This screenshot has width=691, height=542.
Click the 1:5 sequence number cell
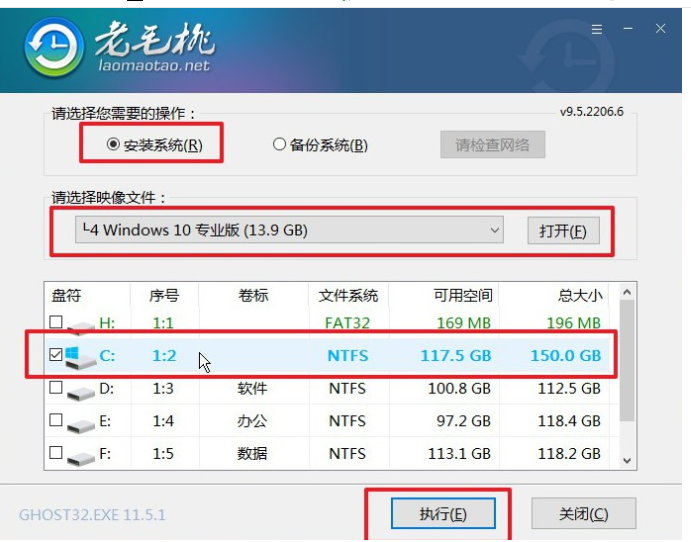pos(163,454)
